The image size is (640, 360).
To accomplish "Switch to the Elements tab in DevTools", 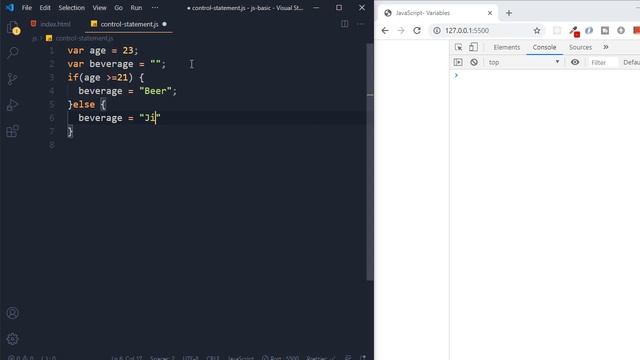I will click(507, 47).
